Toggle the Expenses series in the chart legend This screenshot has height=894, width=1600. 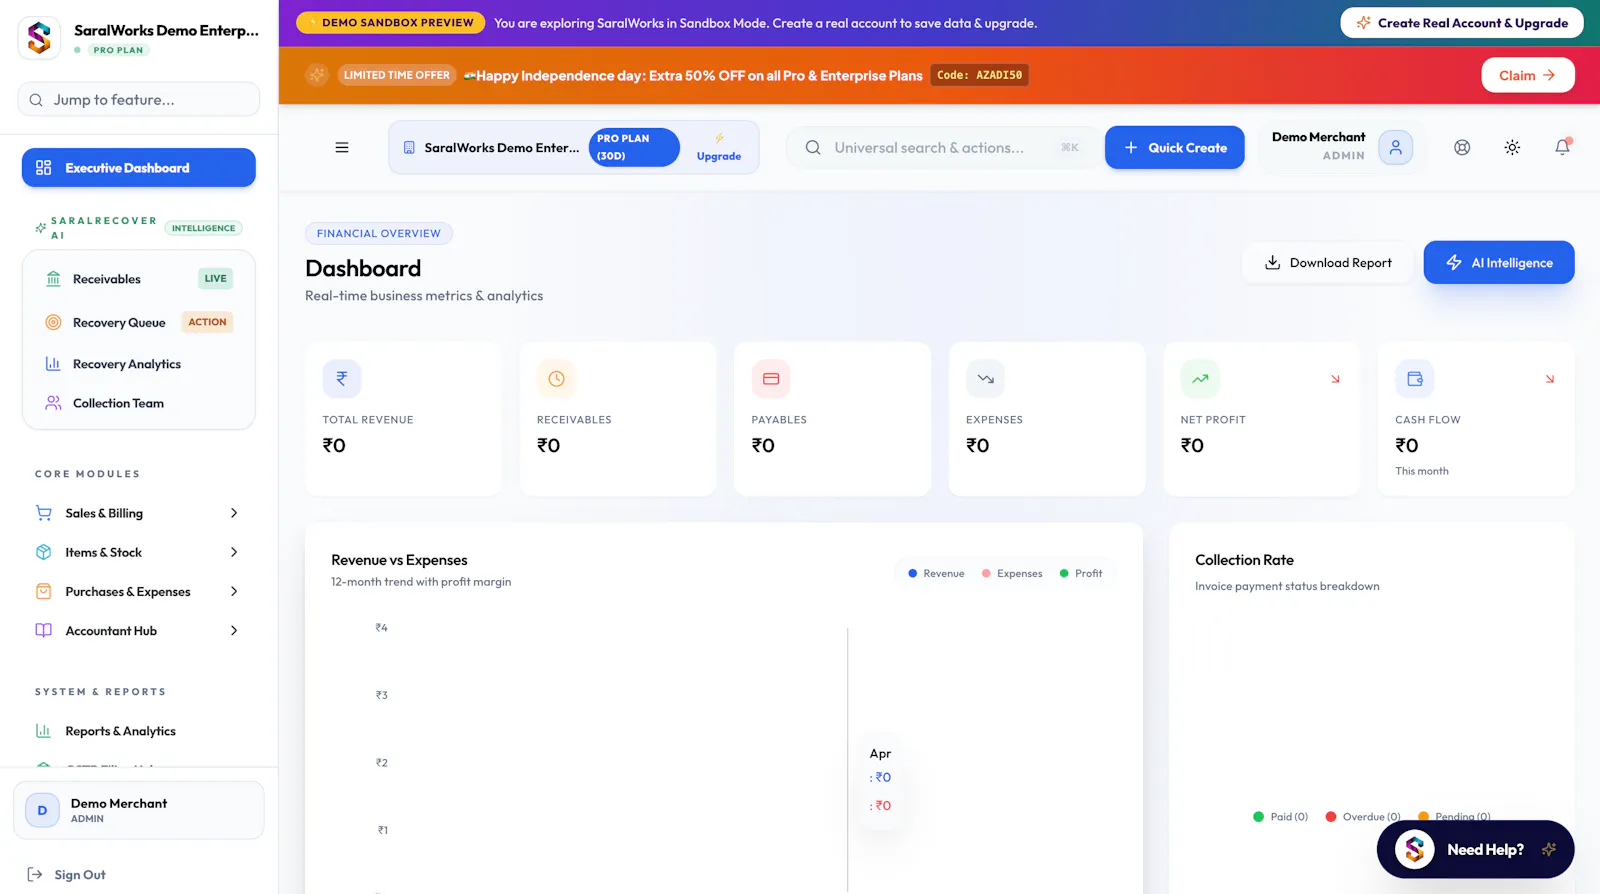(1012, 574)
